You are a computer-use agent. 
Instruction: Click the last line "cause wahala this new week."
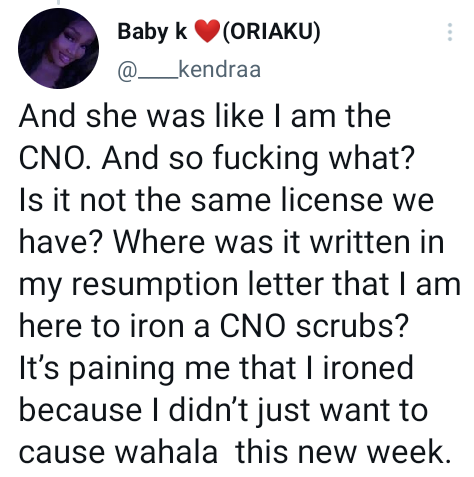235,452
